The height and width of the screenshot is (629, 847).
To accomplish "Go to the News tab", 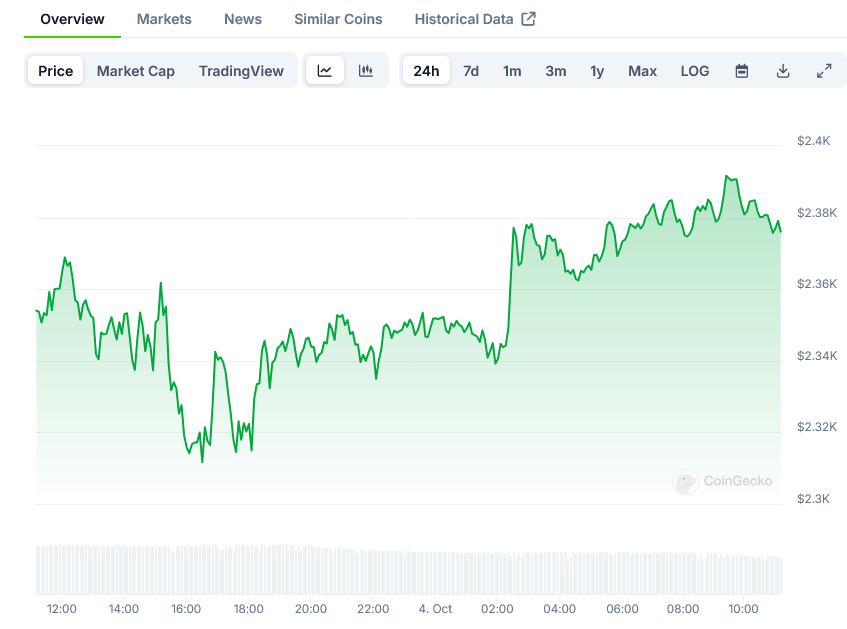I will (x=243, y=19).
